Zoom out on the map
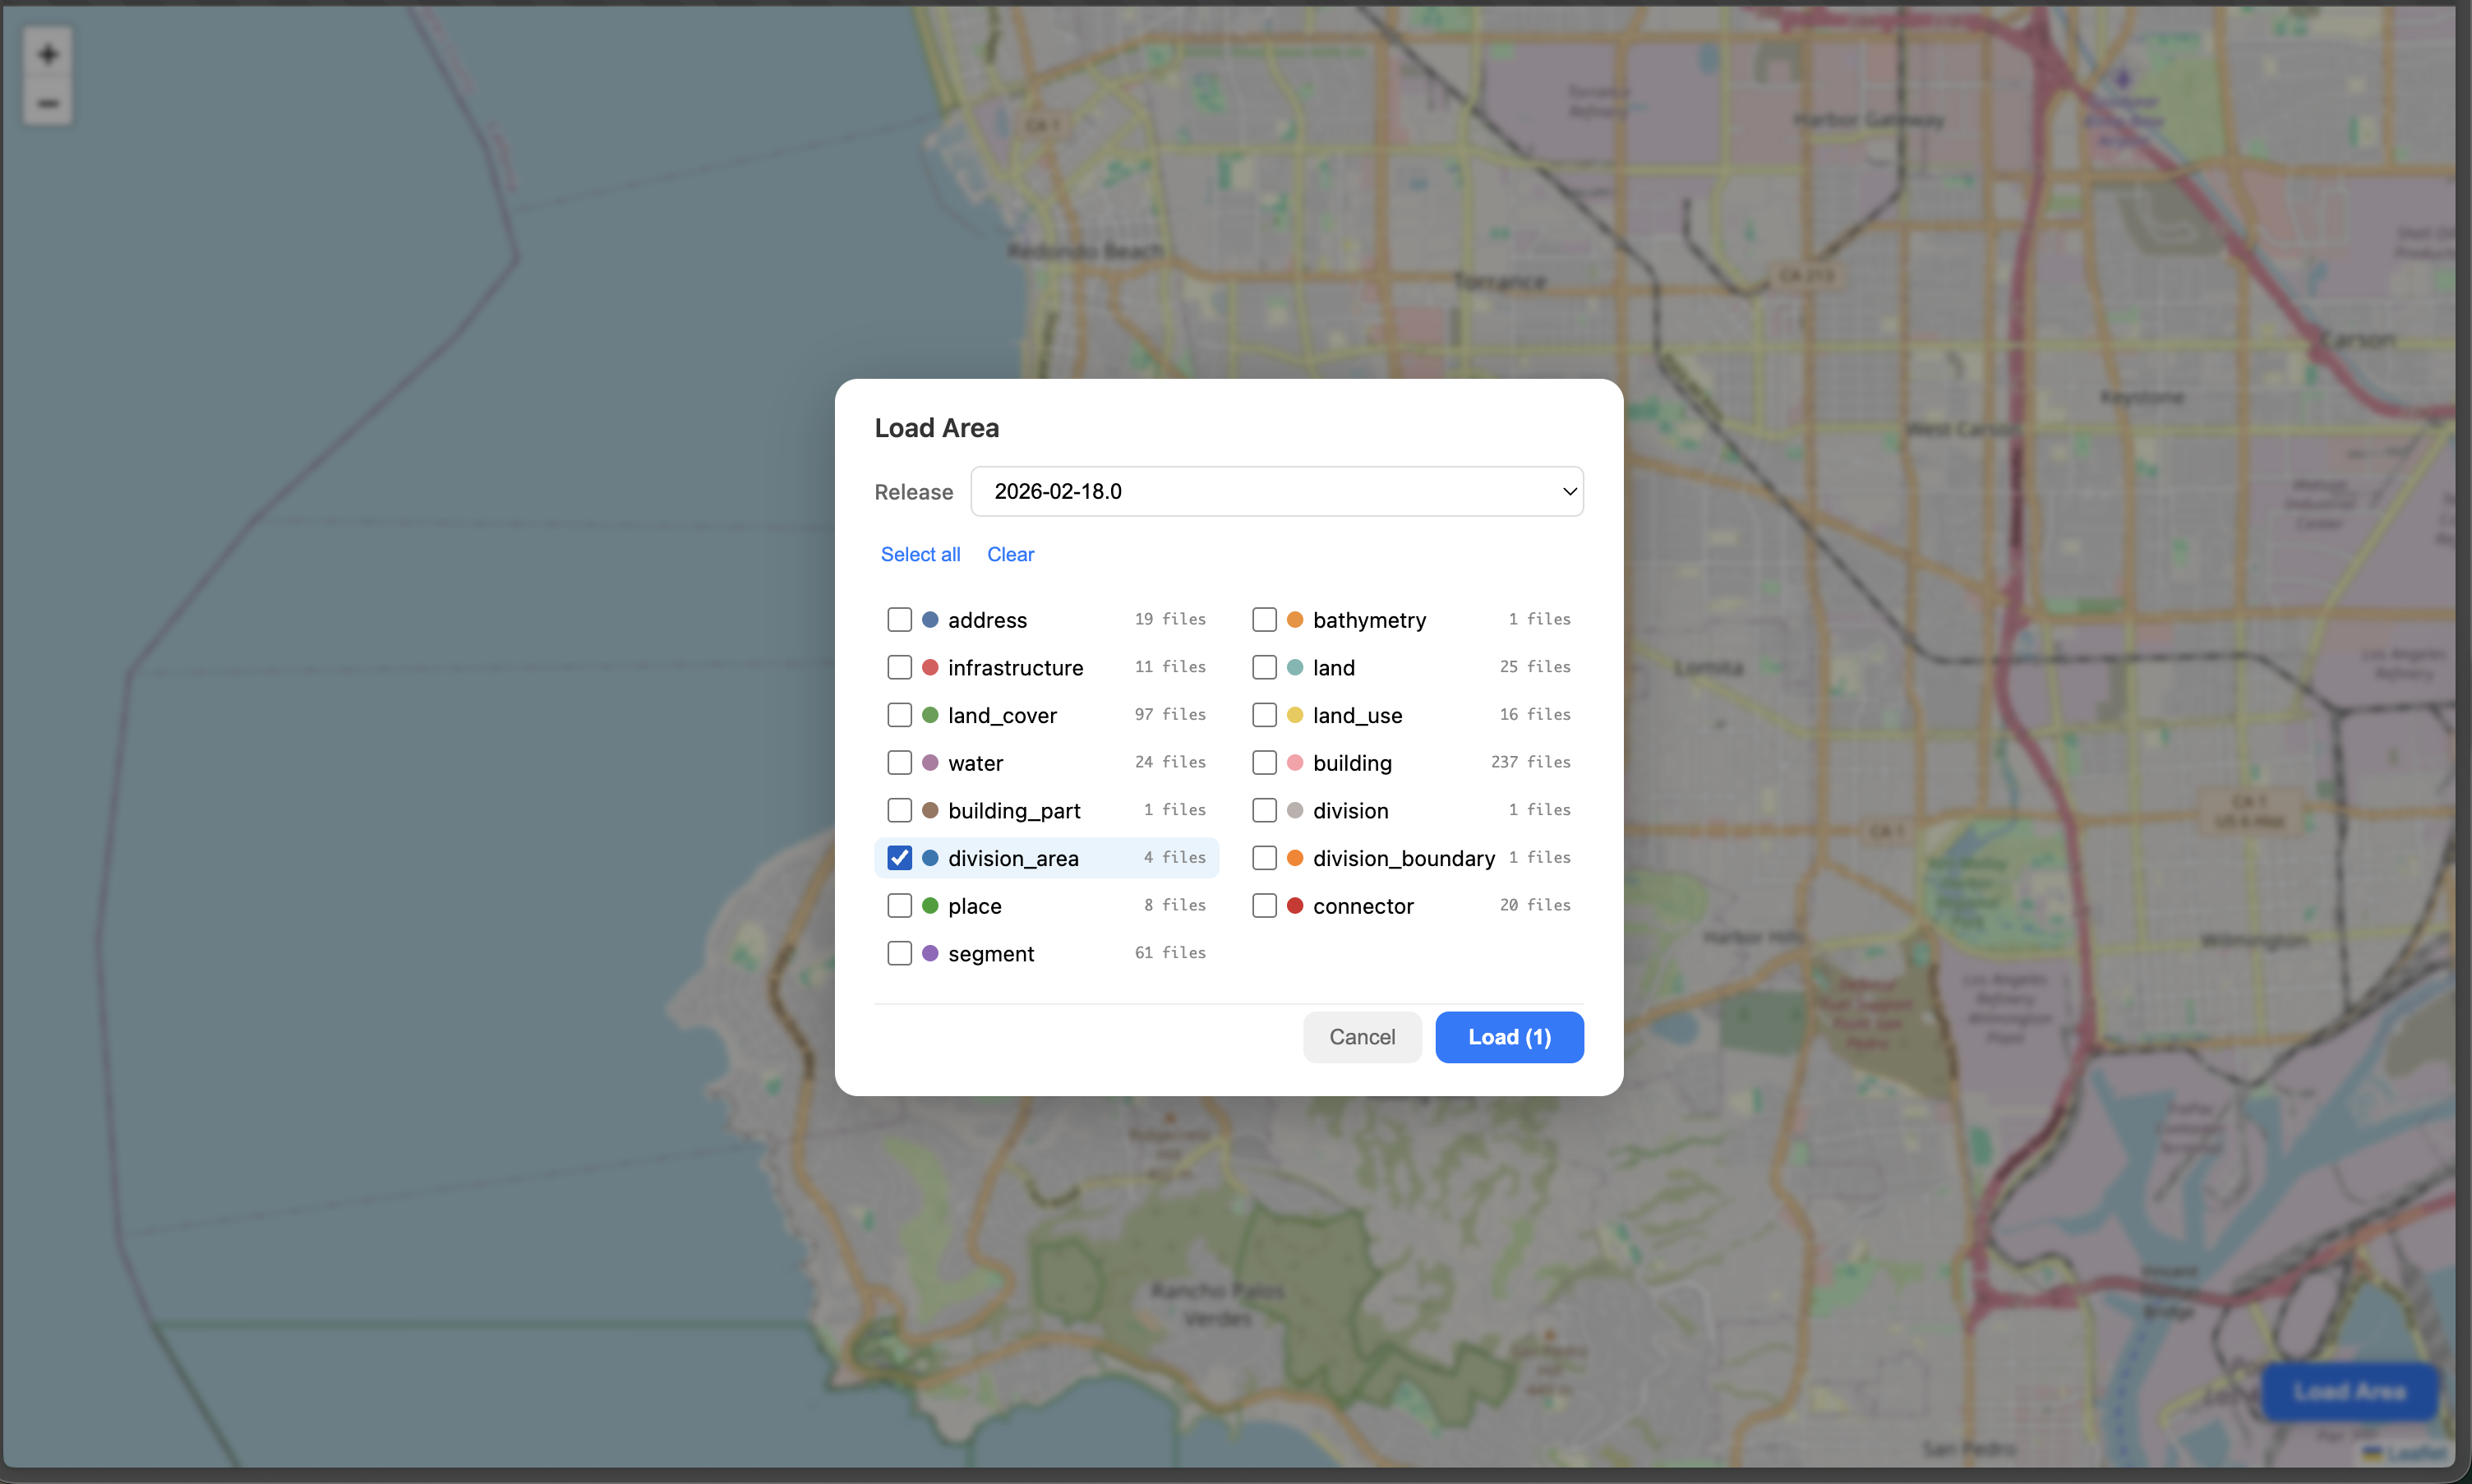Screen dimensions: 2472x1484 point(47,103)
